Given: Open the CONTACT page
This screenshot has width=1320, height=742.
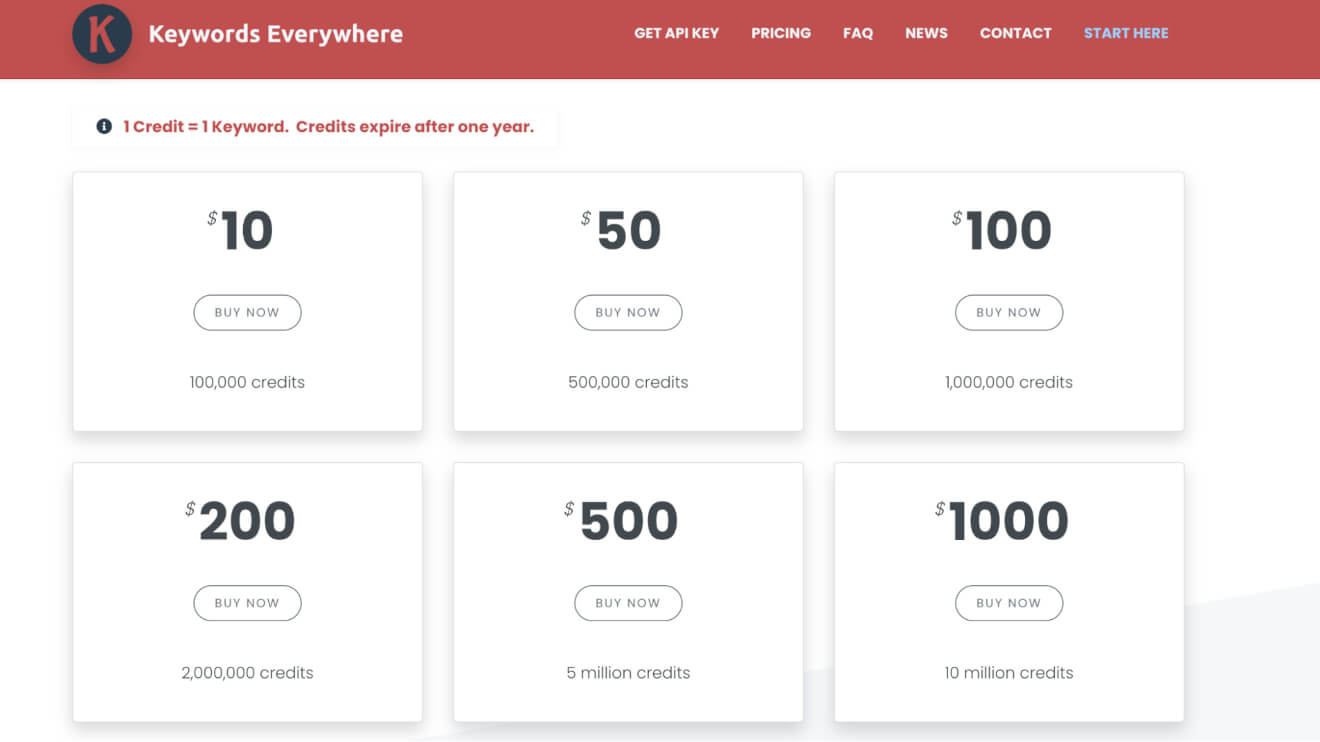Looking at the screenshot, I should pyautogui.click(x=1016, y=33).
